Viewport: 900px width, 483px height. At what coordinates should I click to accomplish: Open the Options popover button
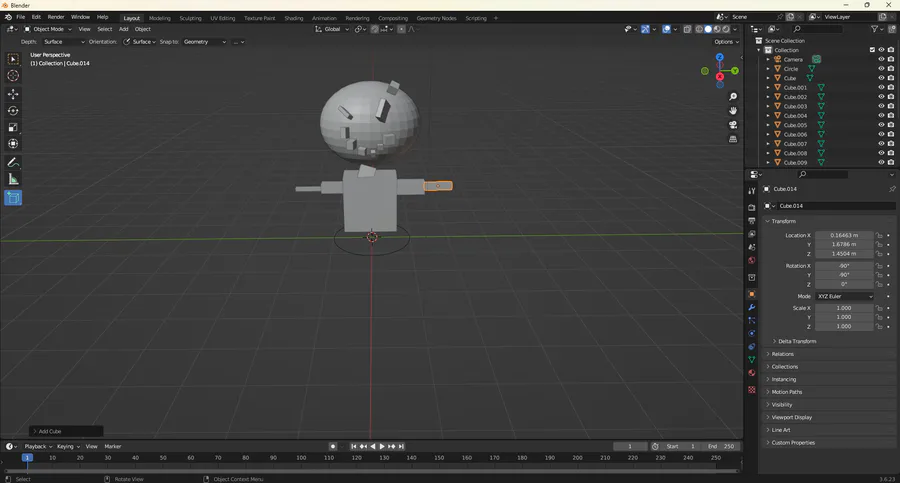point(726,42)
